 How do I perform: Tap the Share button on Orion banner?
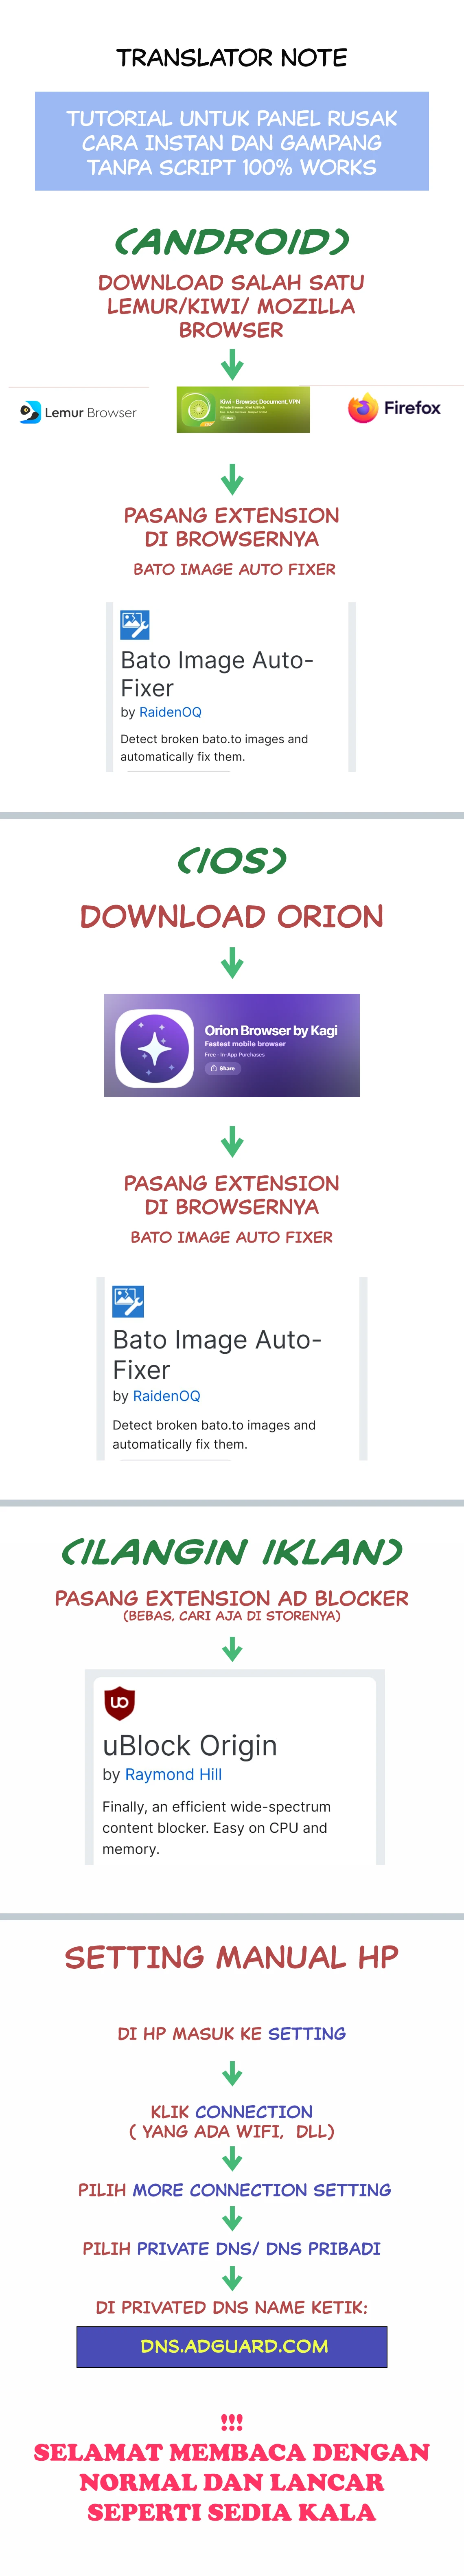tap(223, 1068)
